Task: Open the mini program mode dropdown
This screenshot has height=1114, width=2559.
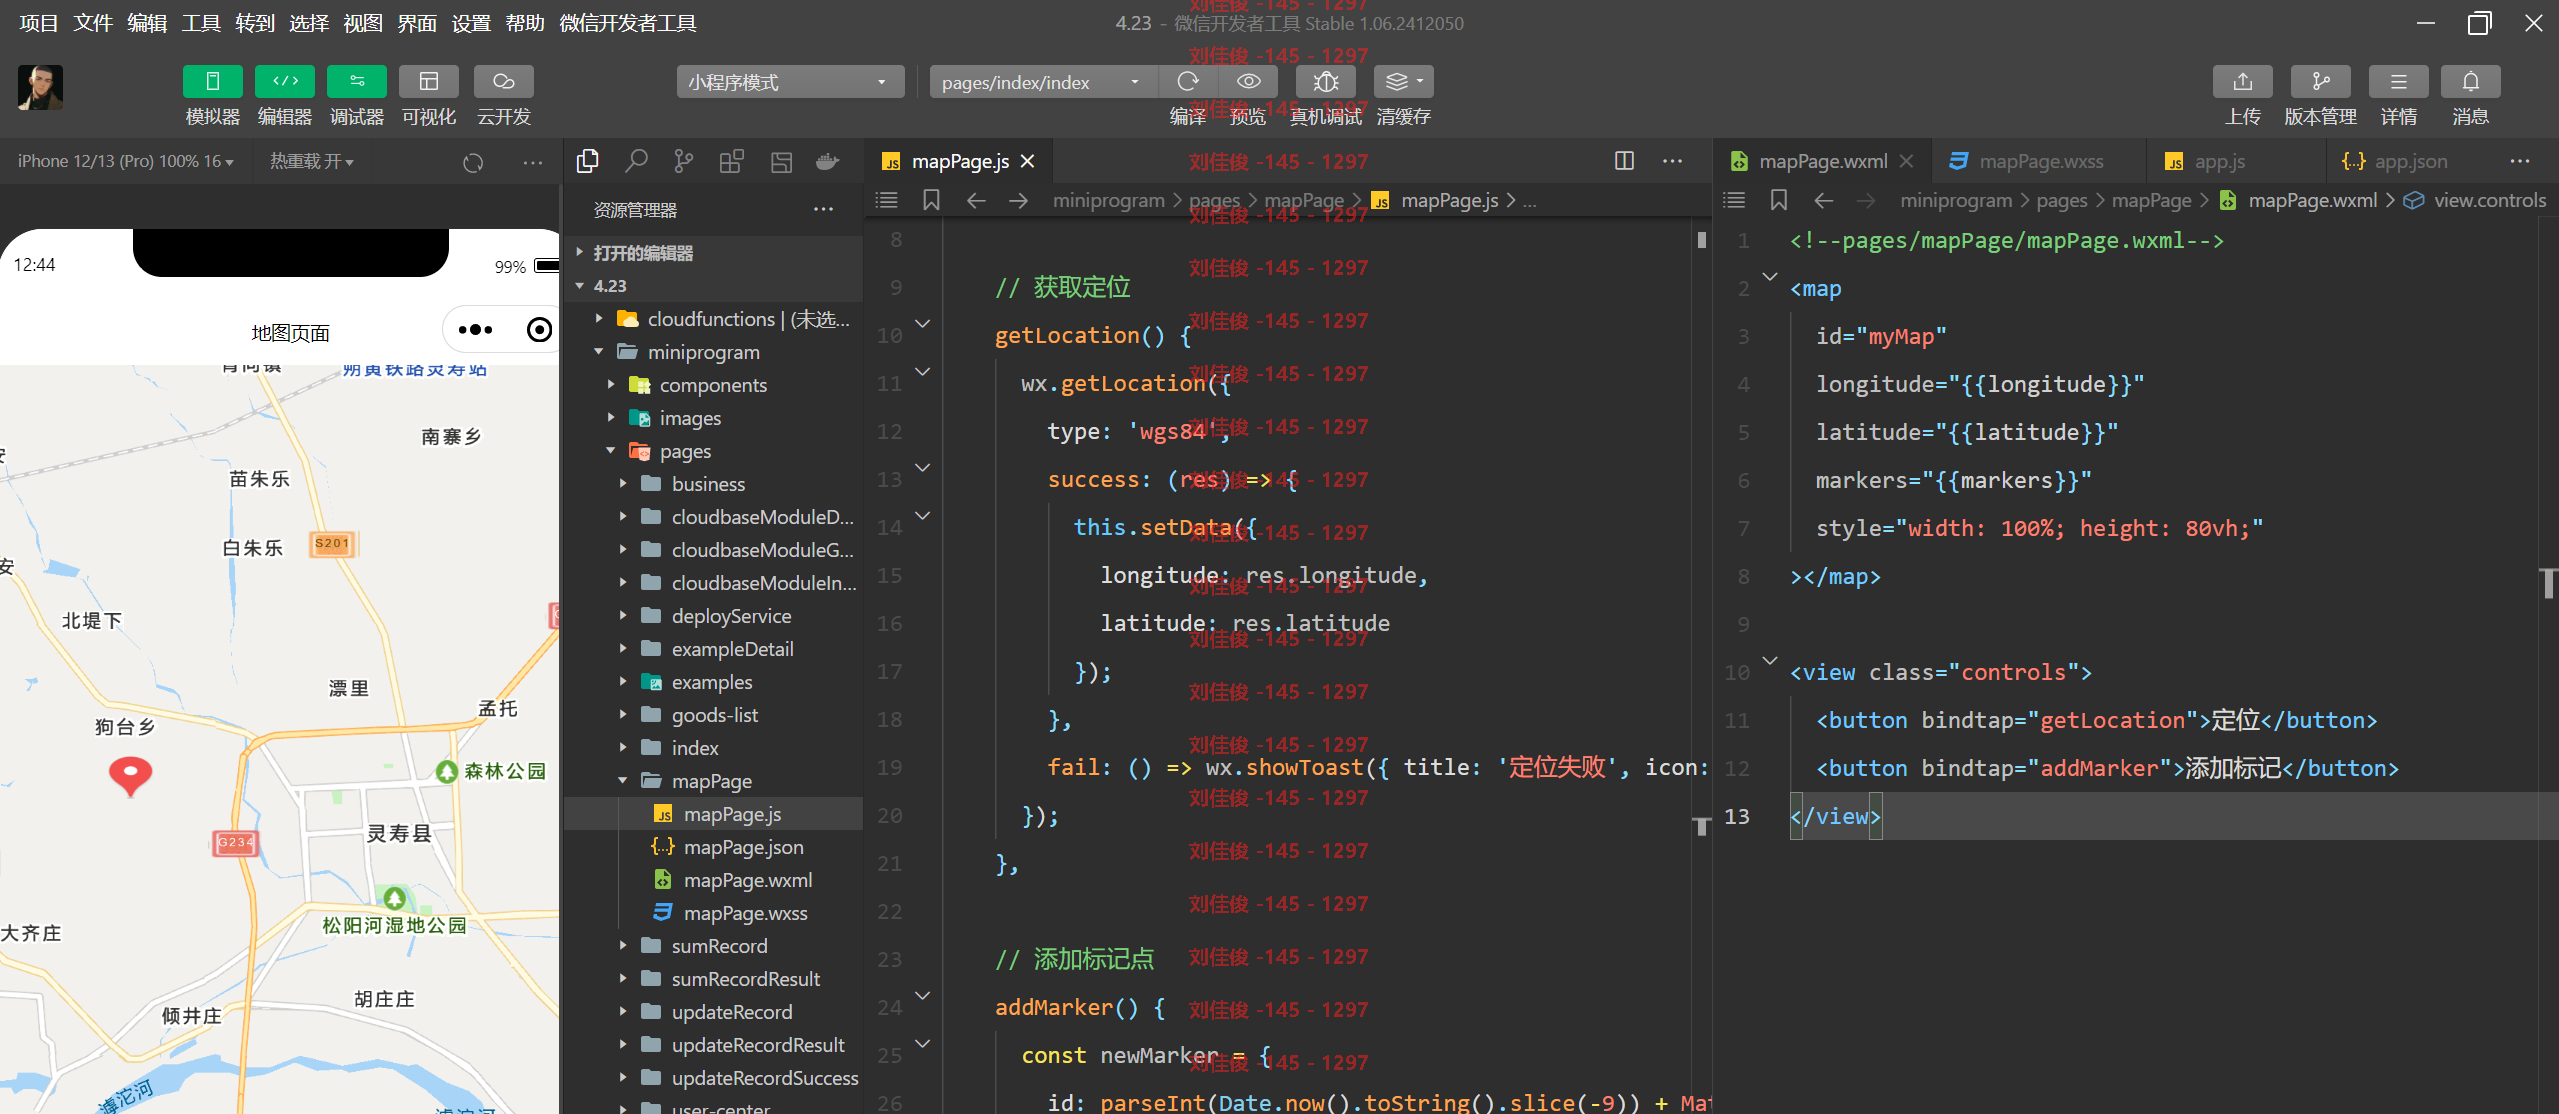Action: click(790, 82)
